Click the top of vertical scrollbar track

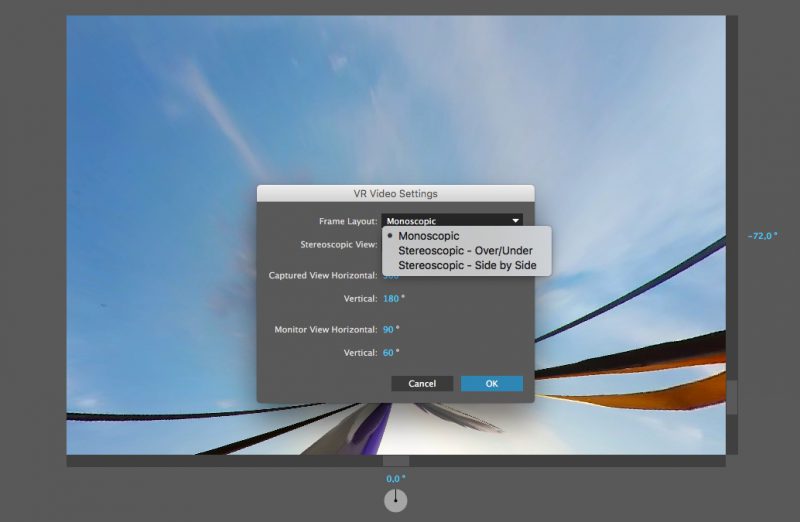(732, 25)
